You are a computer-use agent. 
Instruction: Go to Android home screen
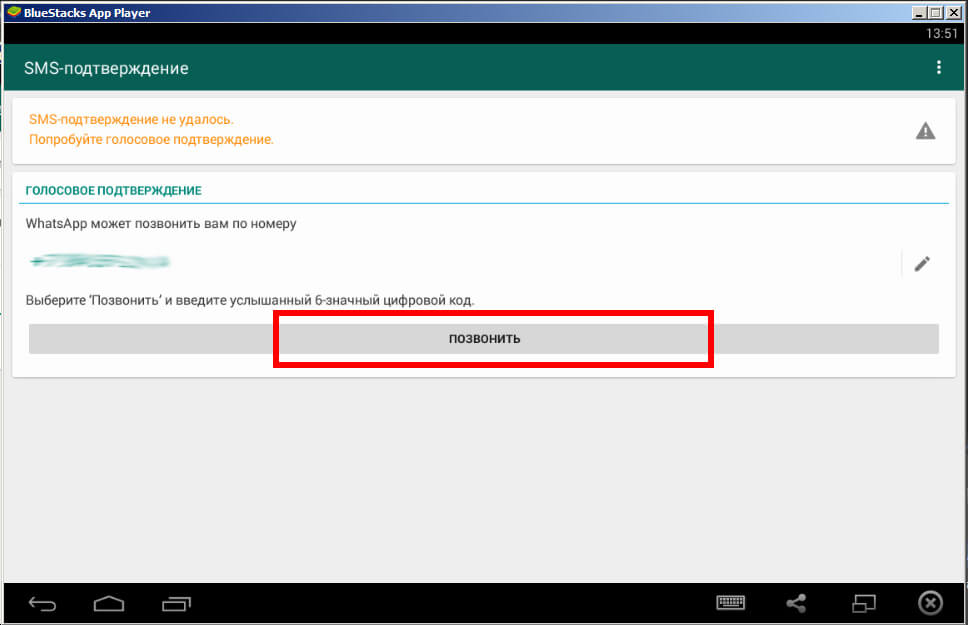click(x=109, y=603)
